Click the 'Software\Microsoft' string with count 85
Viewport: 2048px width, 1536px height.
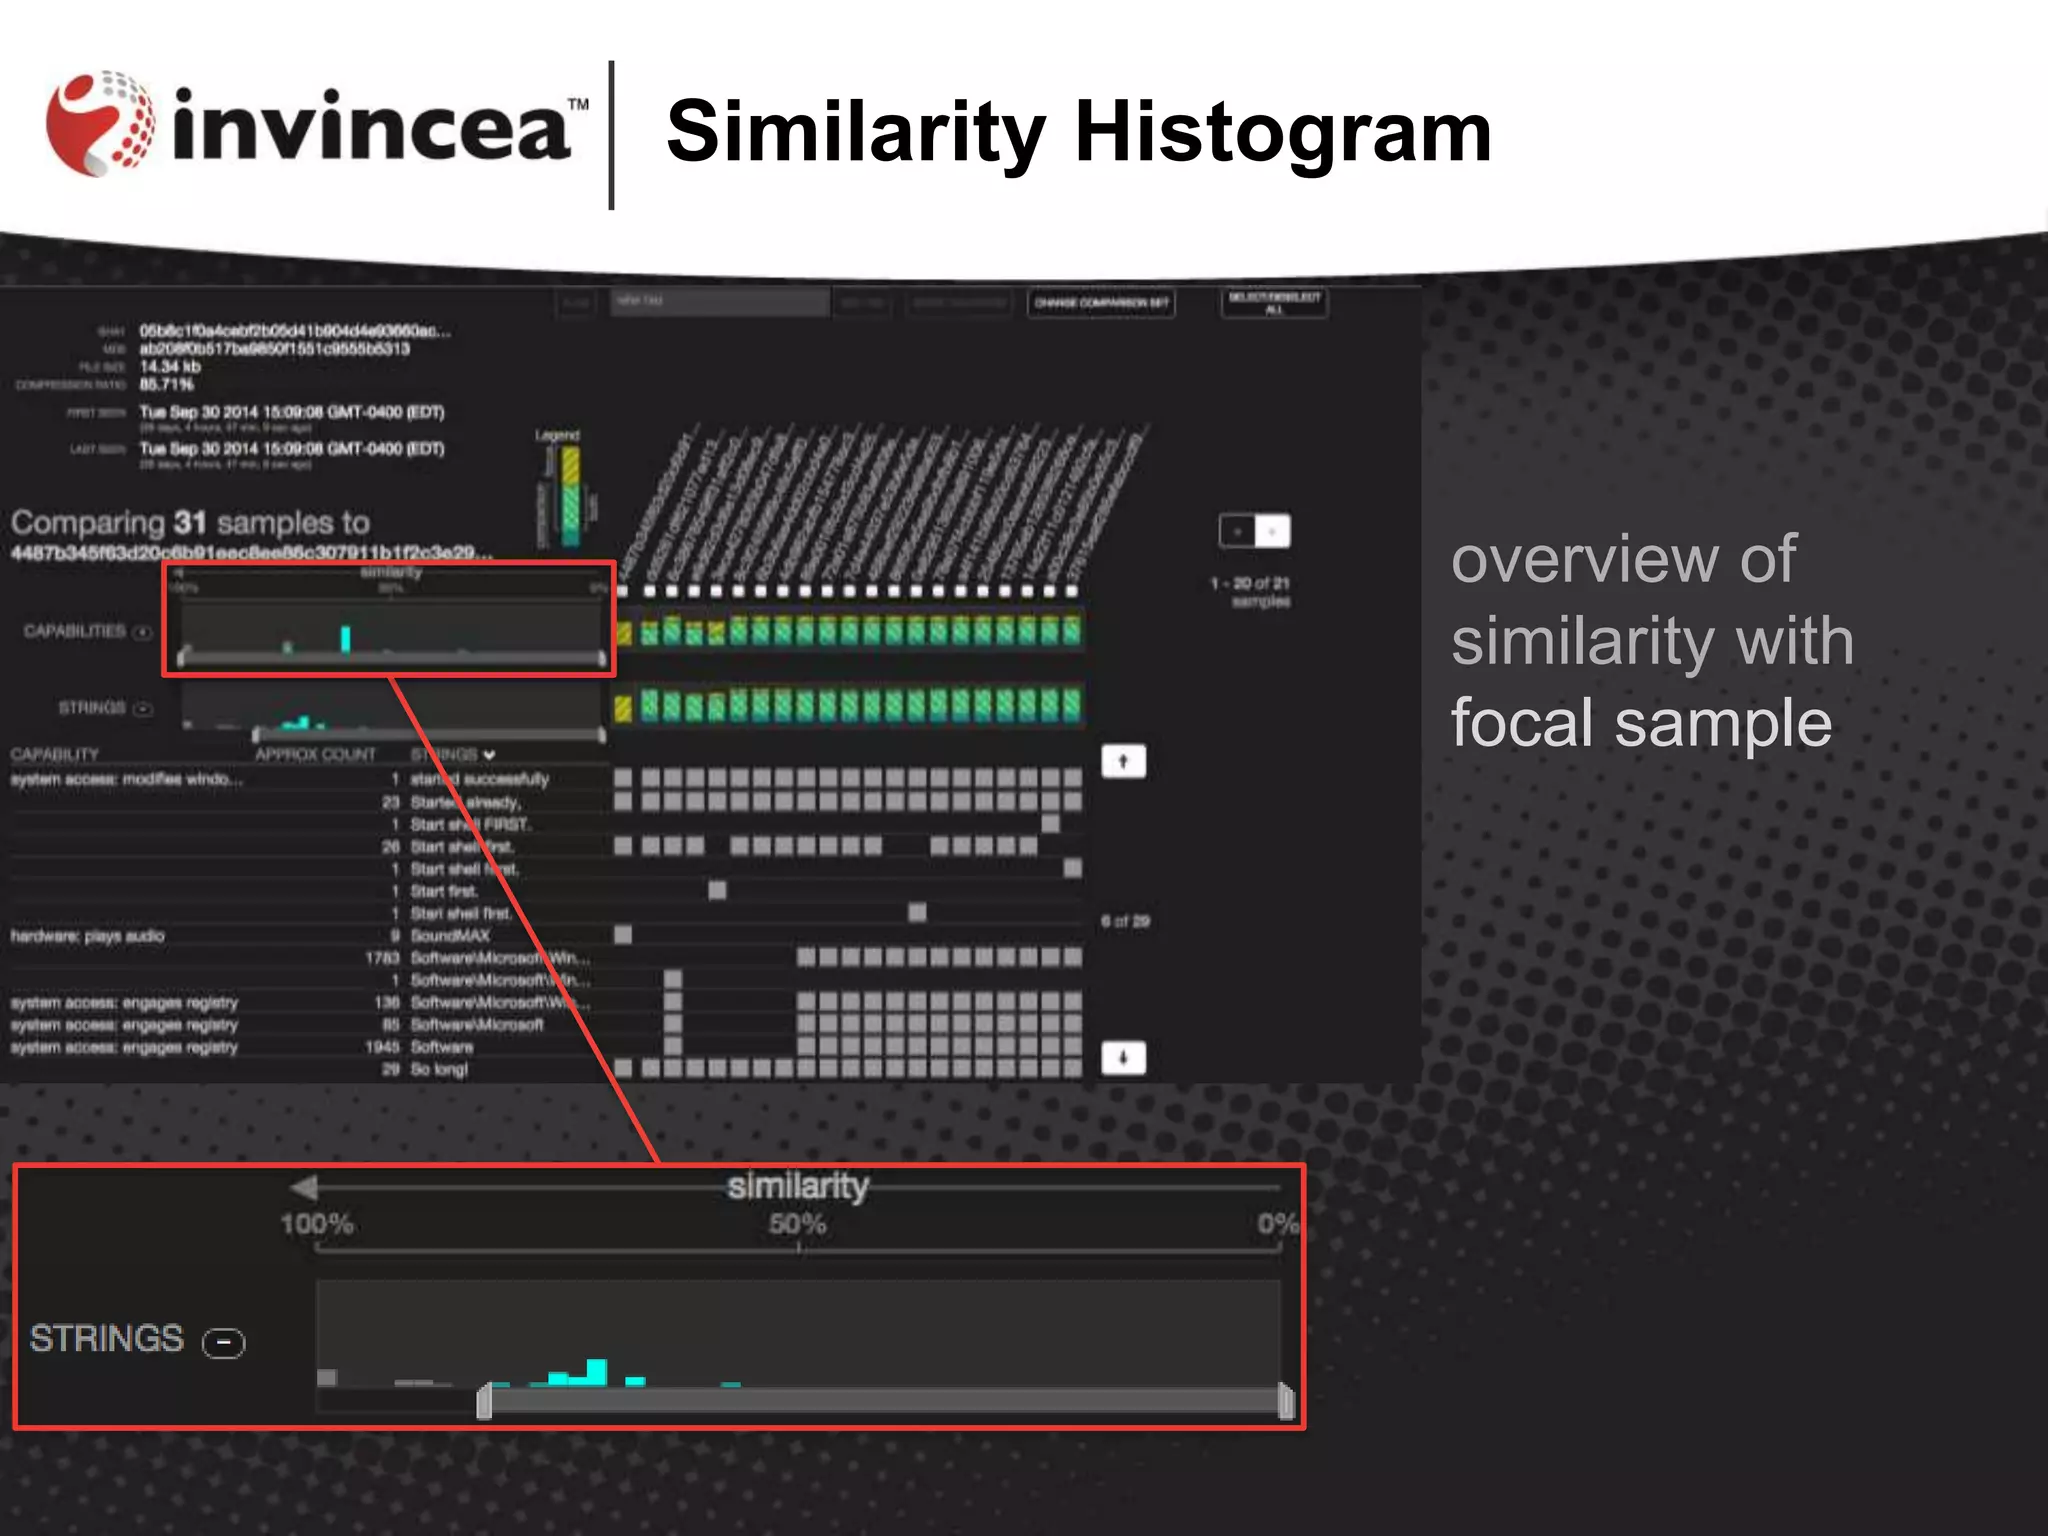coord(477,1025)
